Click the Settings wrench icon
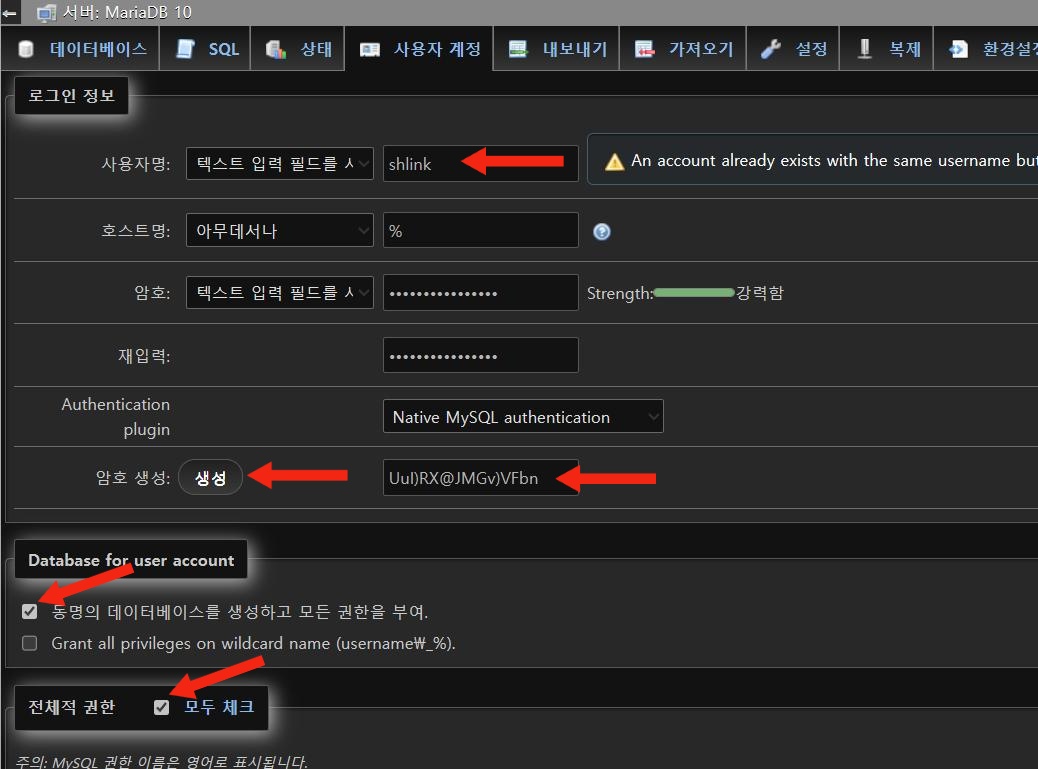Image resolution: width=1038 pixels, height=769 pixels. point(770,49)
